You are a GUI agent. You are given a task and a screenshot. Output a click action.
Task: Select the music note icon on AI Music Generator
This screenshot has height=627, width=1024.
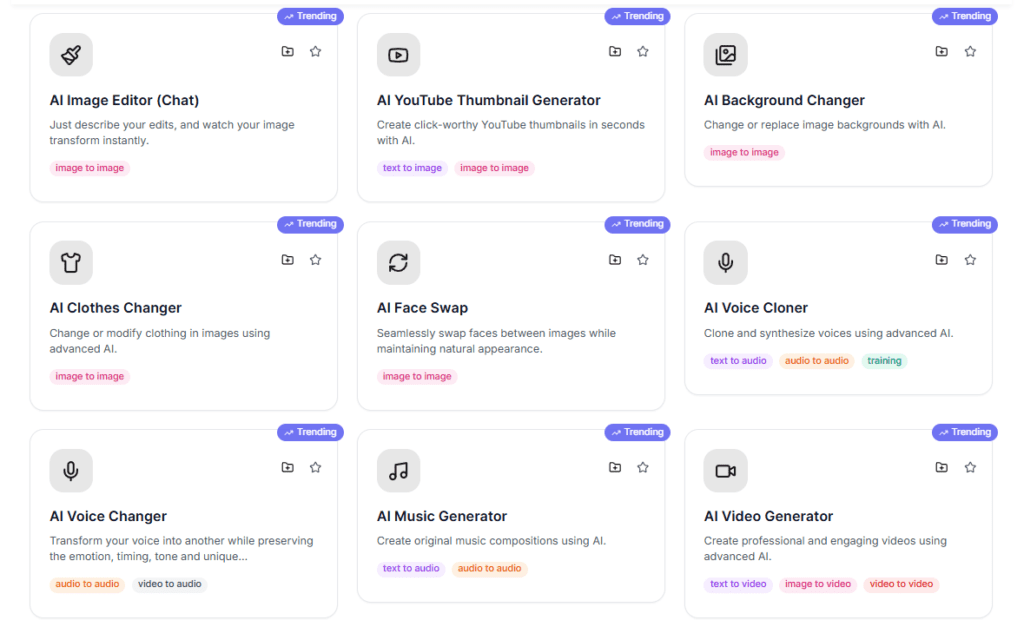pos(398,471)
